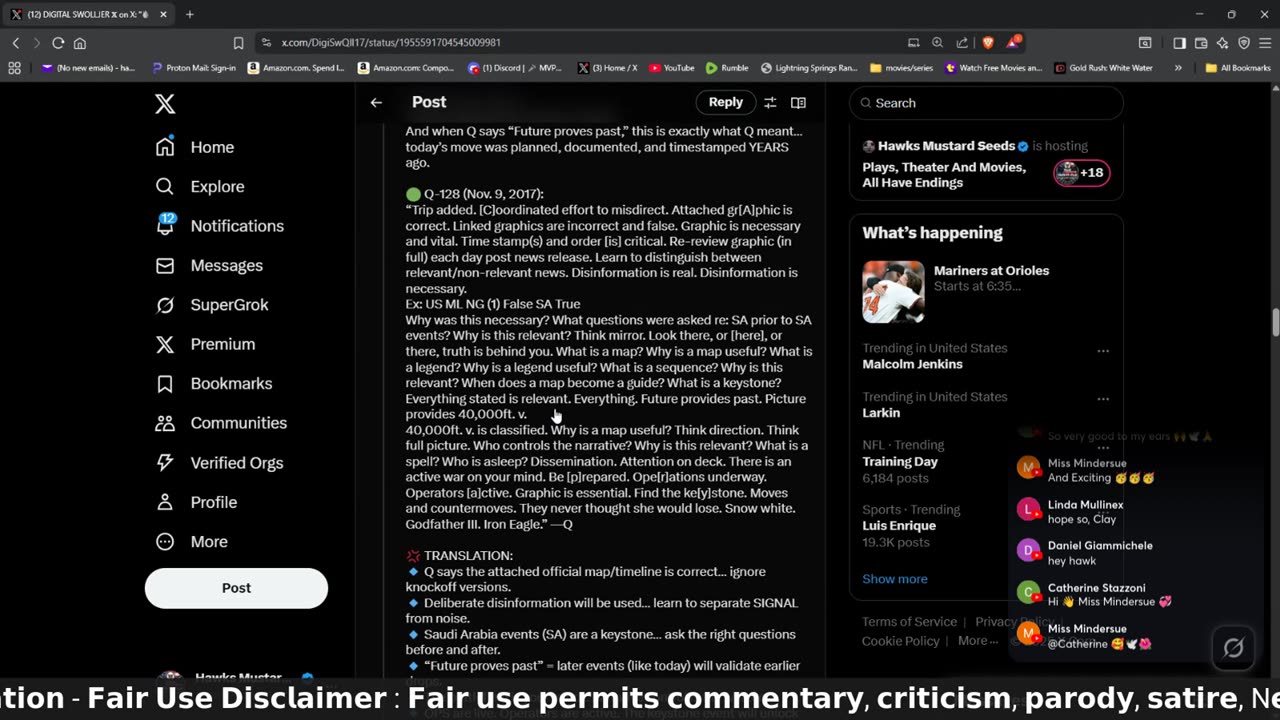Image resolution: width=1280 pixels, height=720 pixels.
Task: Open the tab search icon in toolbar
Action: point(1145,43)
